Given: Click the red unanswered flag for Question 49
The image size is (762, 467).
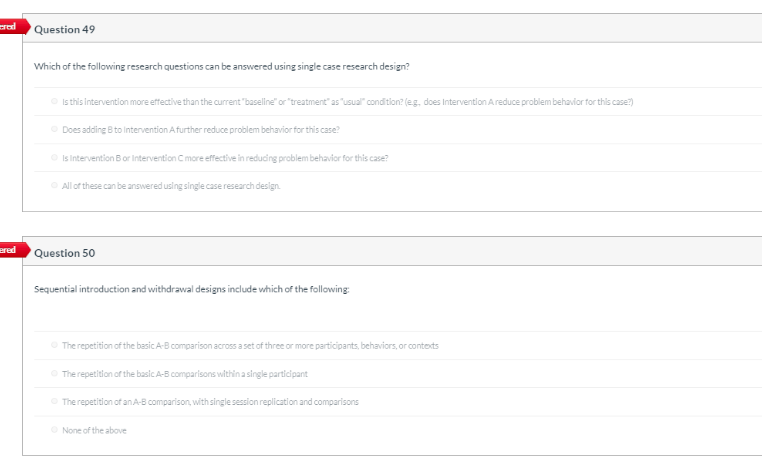Looking at the screenshot, I should [14, 27].
